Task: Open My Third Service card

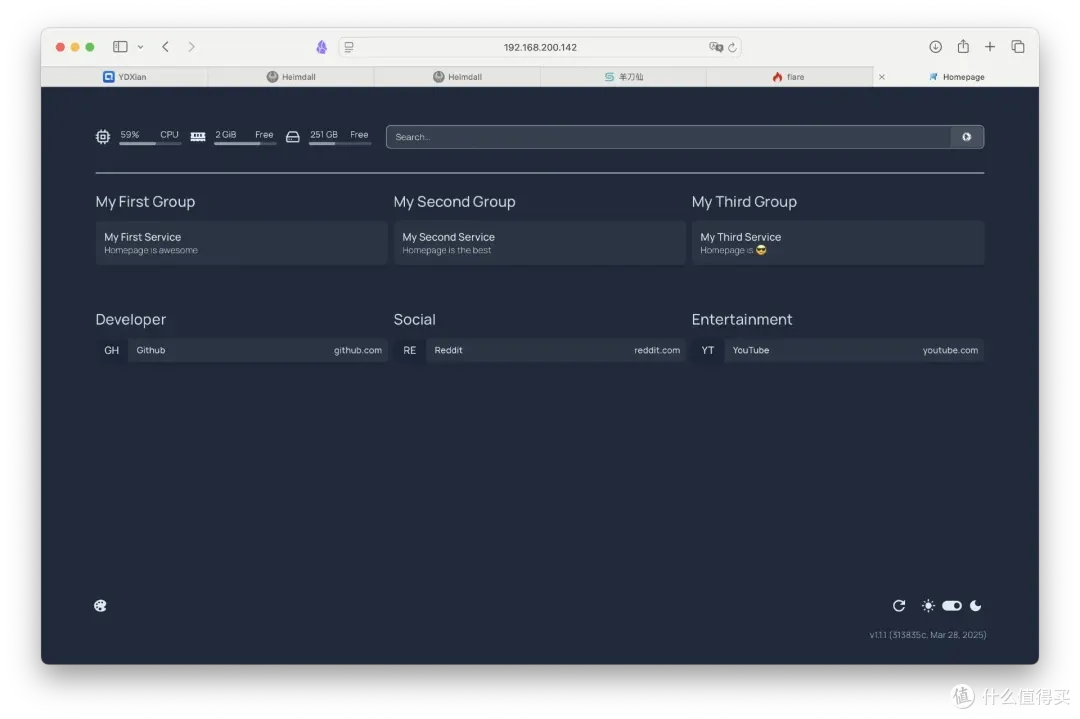Action: [838, 243]
